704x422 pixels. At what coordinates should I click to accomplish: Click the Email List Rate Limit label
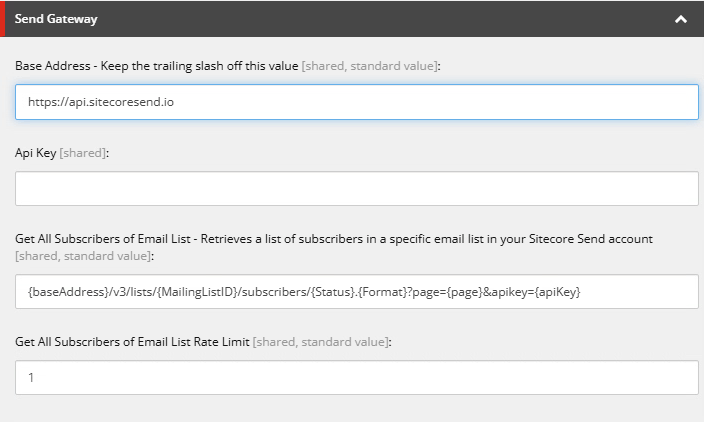tap(132, 342)
